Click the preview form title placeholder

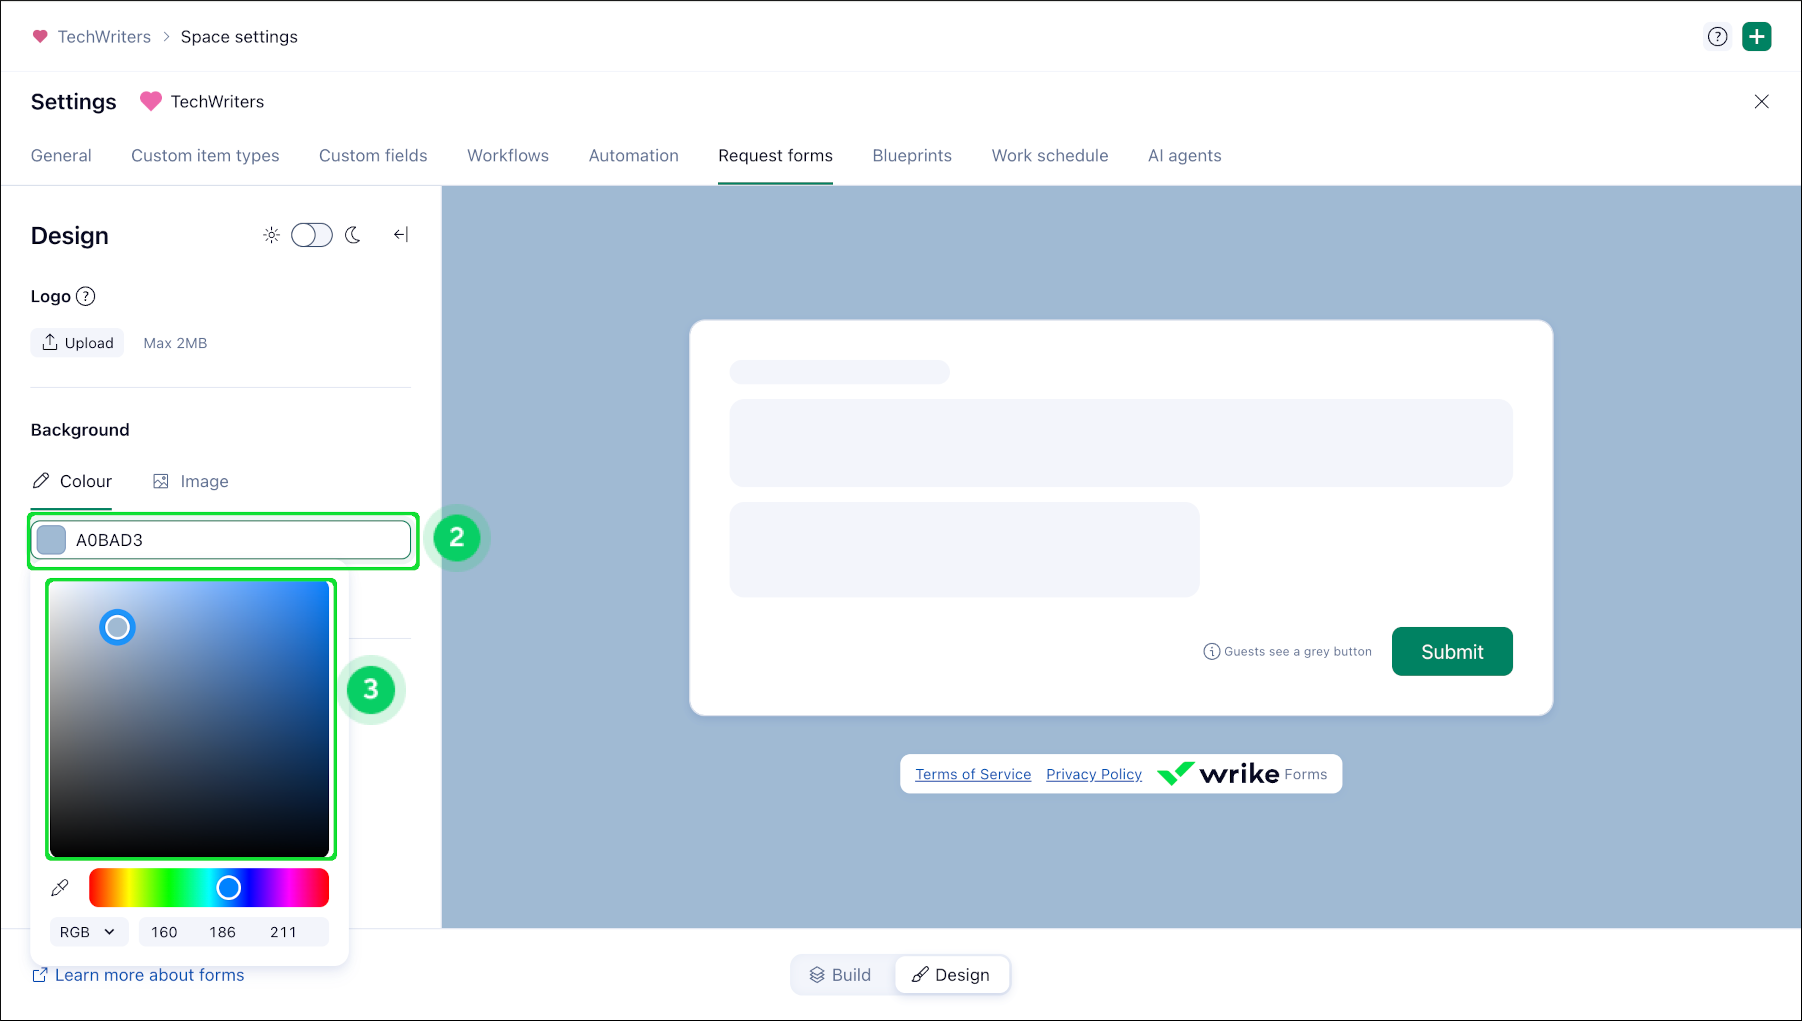839,372
